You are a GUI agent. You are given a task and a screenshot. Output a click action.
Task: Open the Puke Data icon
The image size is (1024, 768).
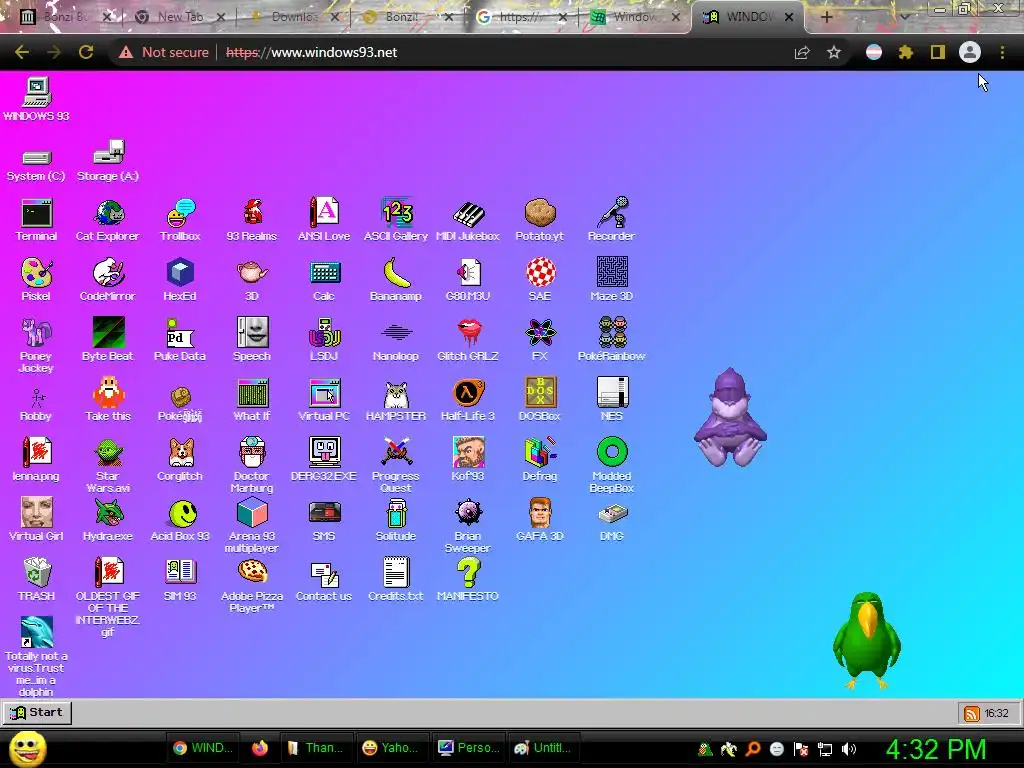coord(180,340)
